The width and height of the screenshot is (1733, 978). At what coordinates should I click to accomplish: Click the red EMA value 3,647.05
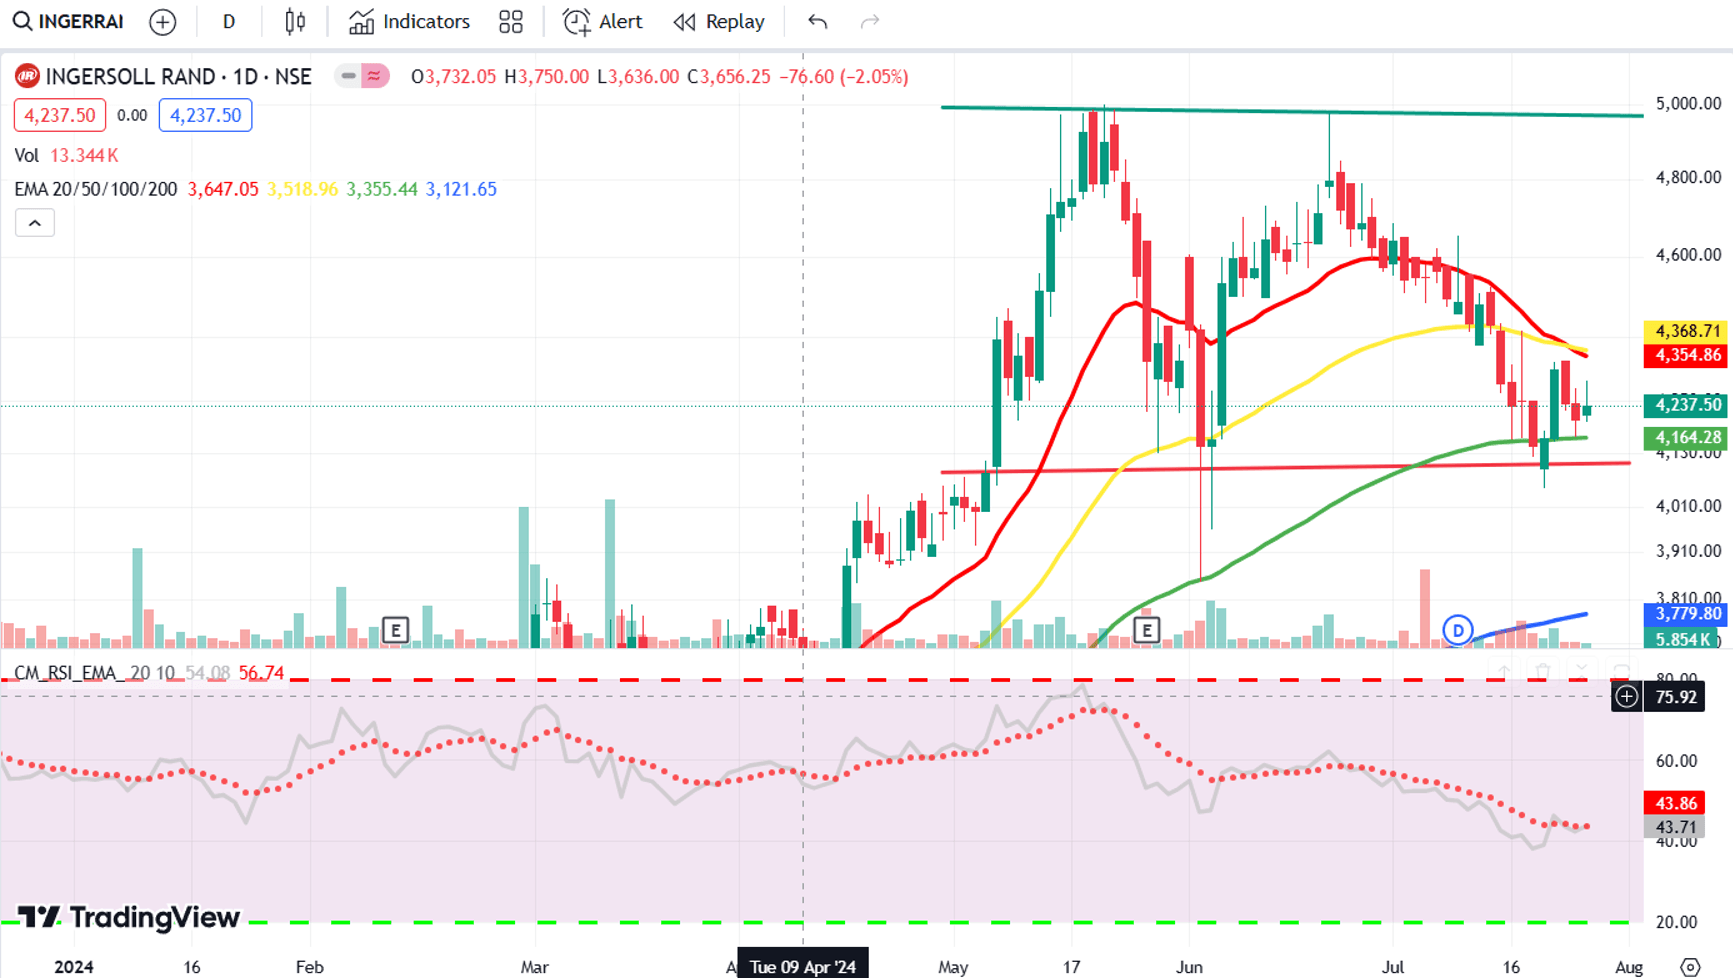(x=223, y=189)
